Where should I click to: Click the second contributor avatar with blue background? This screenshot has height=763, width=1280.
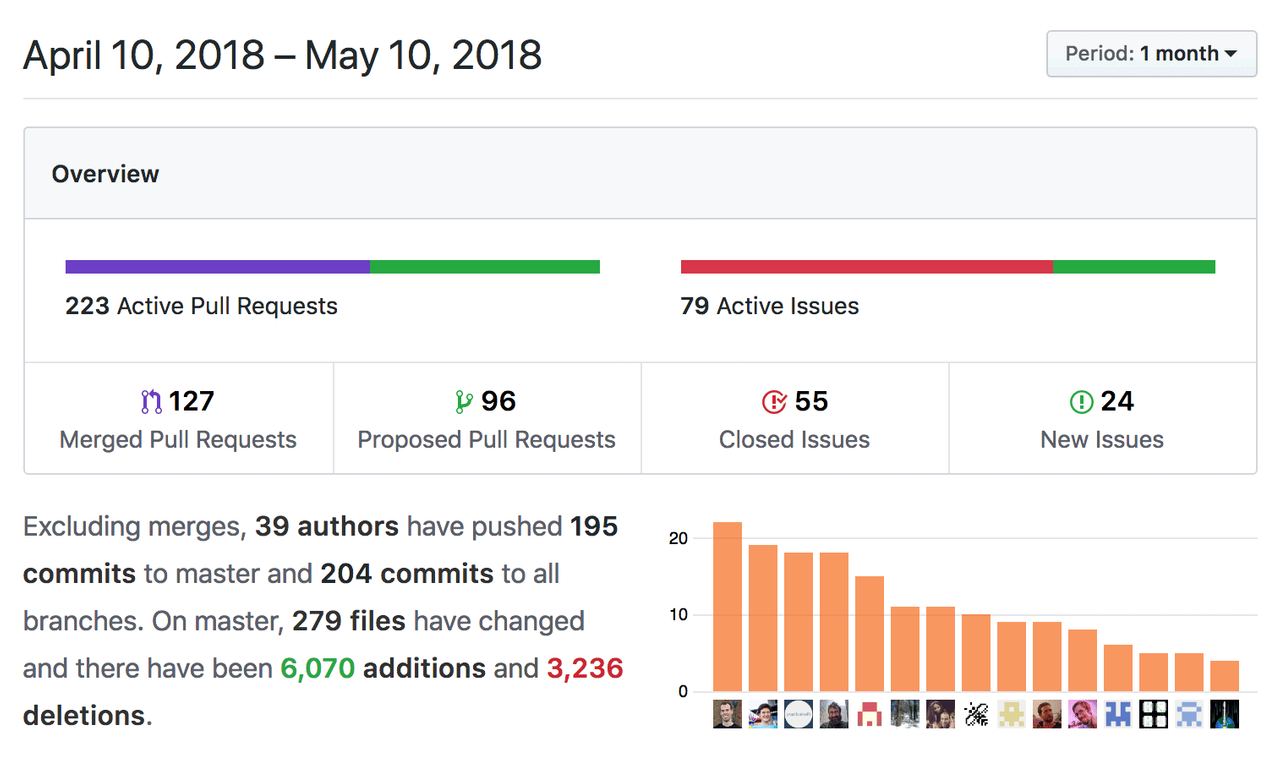tap(763, 713)
